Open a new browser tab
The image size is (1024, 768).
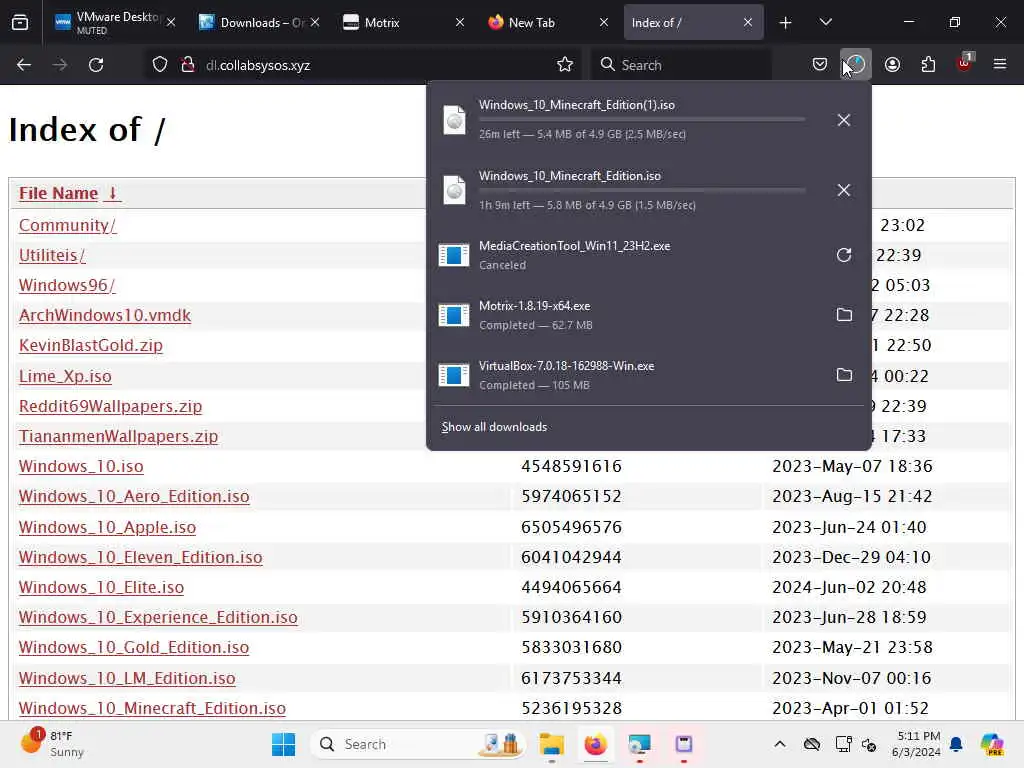786,23
